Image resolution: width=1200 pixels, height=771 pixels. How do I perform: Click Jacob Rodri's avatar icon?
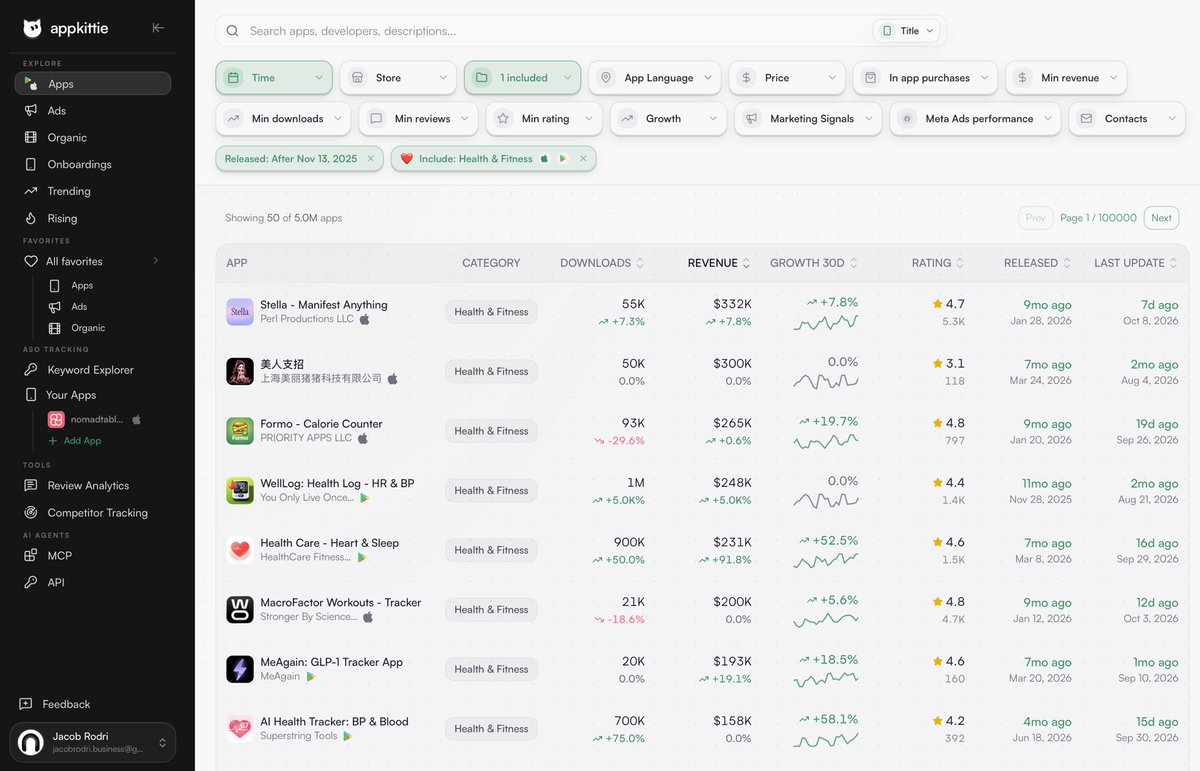pos(32,742)
